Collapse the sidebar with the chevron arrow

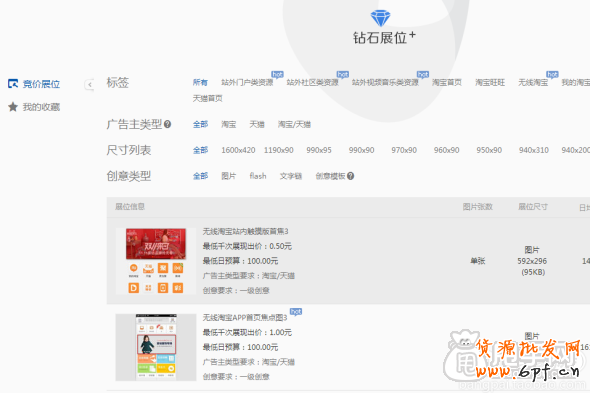click(90, 85)
